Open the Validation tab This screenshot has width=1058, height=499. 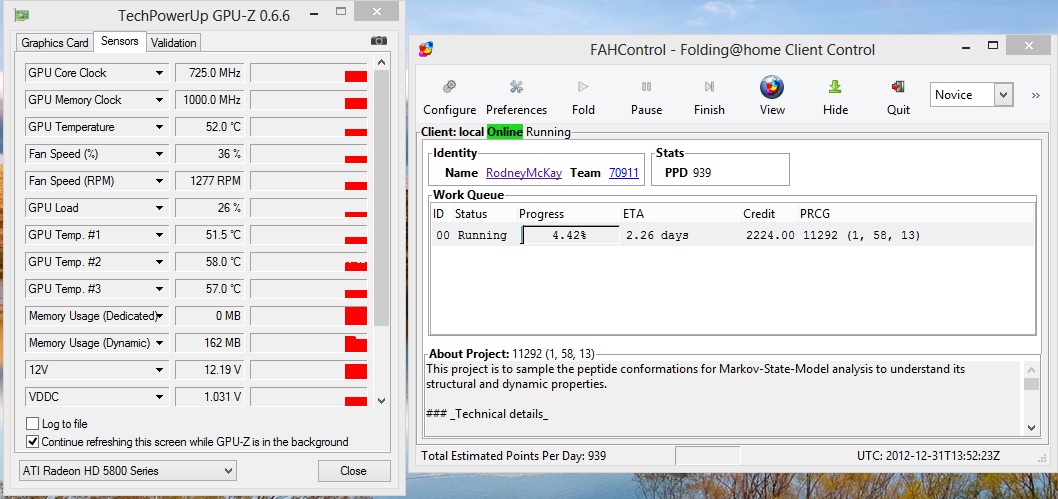[173, 42]
